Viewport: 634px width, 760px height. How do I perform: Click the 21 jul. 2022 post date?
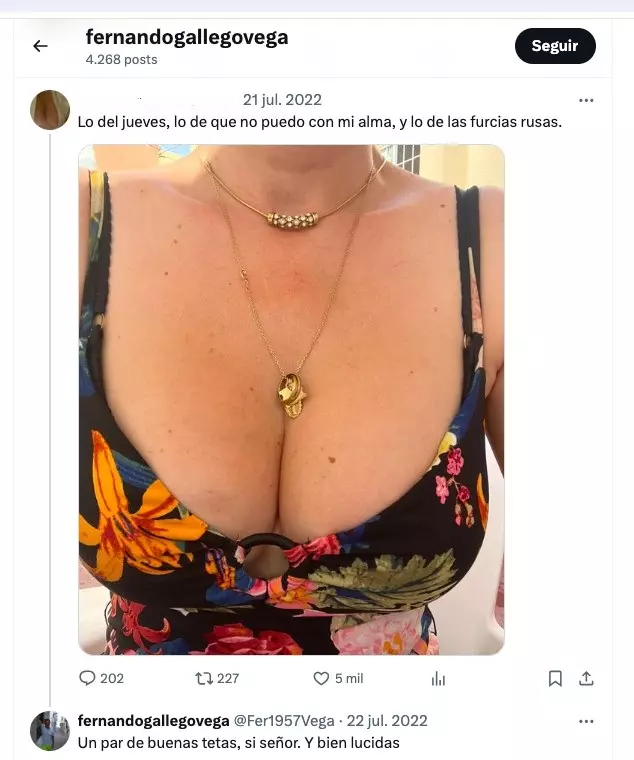tap(282, 100)
